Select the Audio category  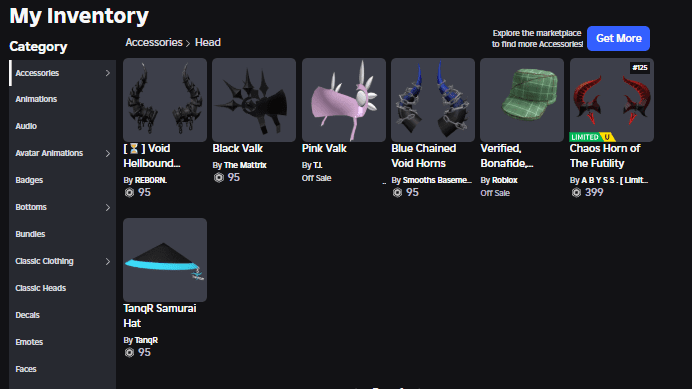click(x=63, y=126)
